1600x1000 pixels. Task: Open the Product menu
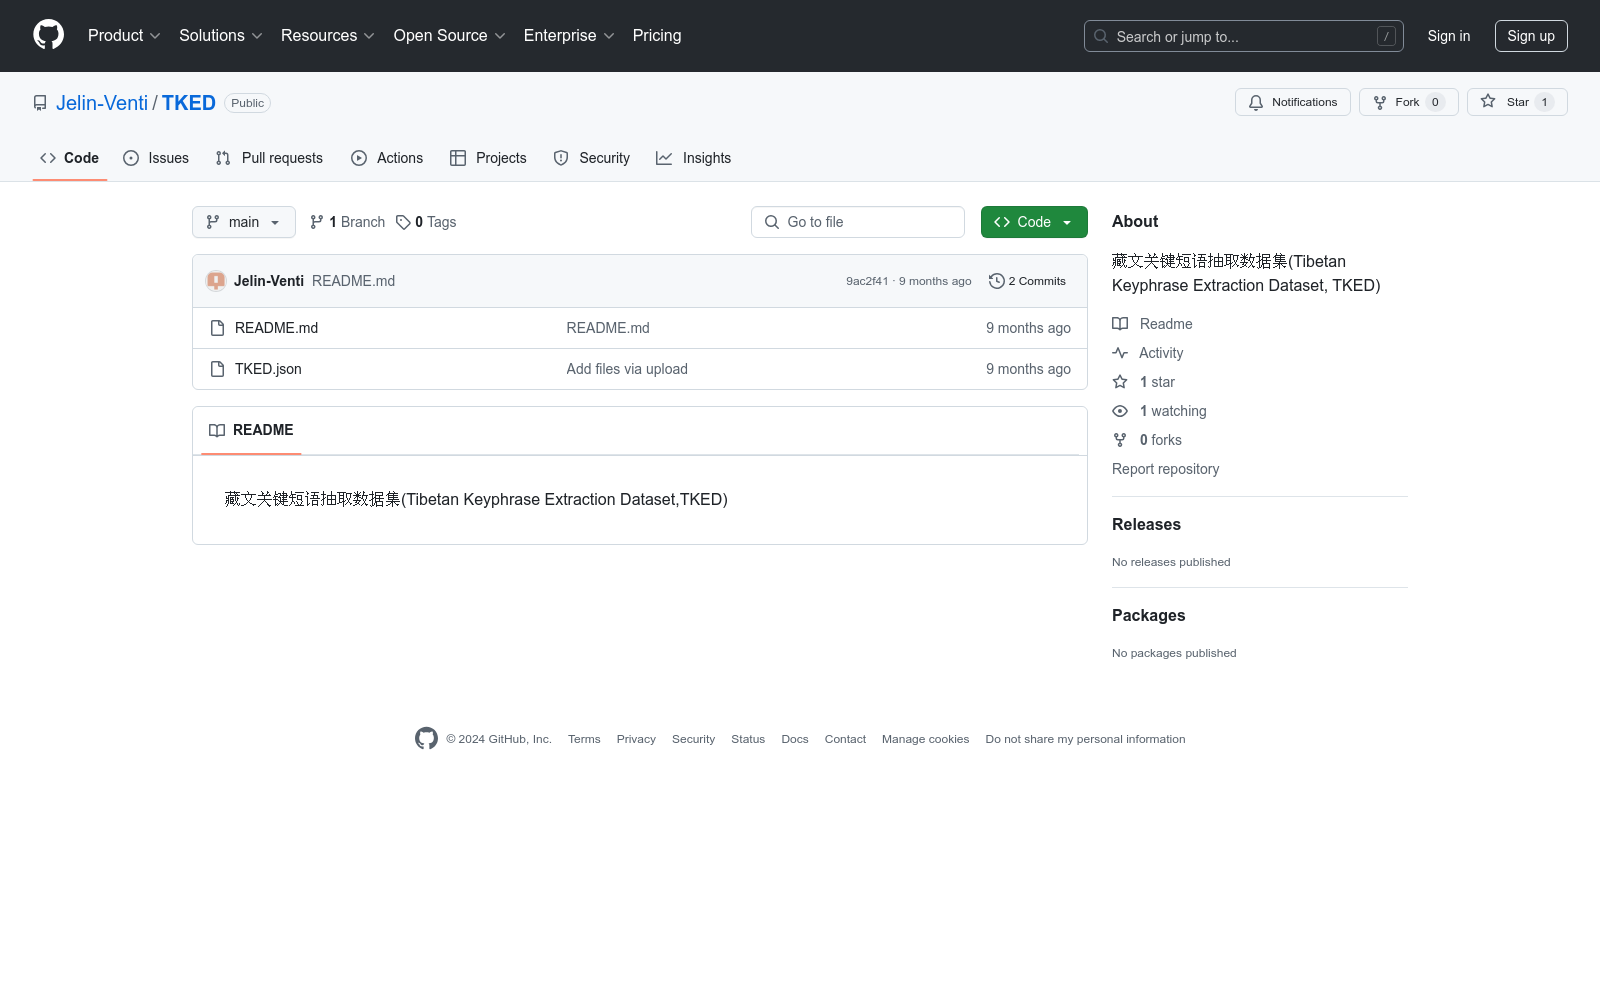tap(124, 35)
